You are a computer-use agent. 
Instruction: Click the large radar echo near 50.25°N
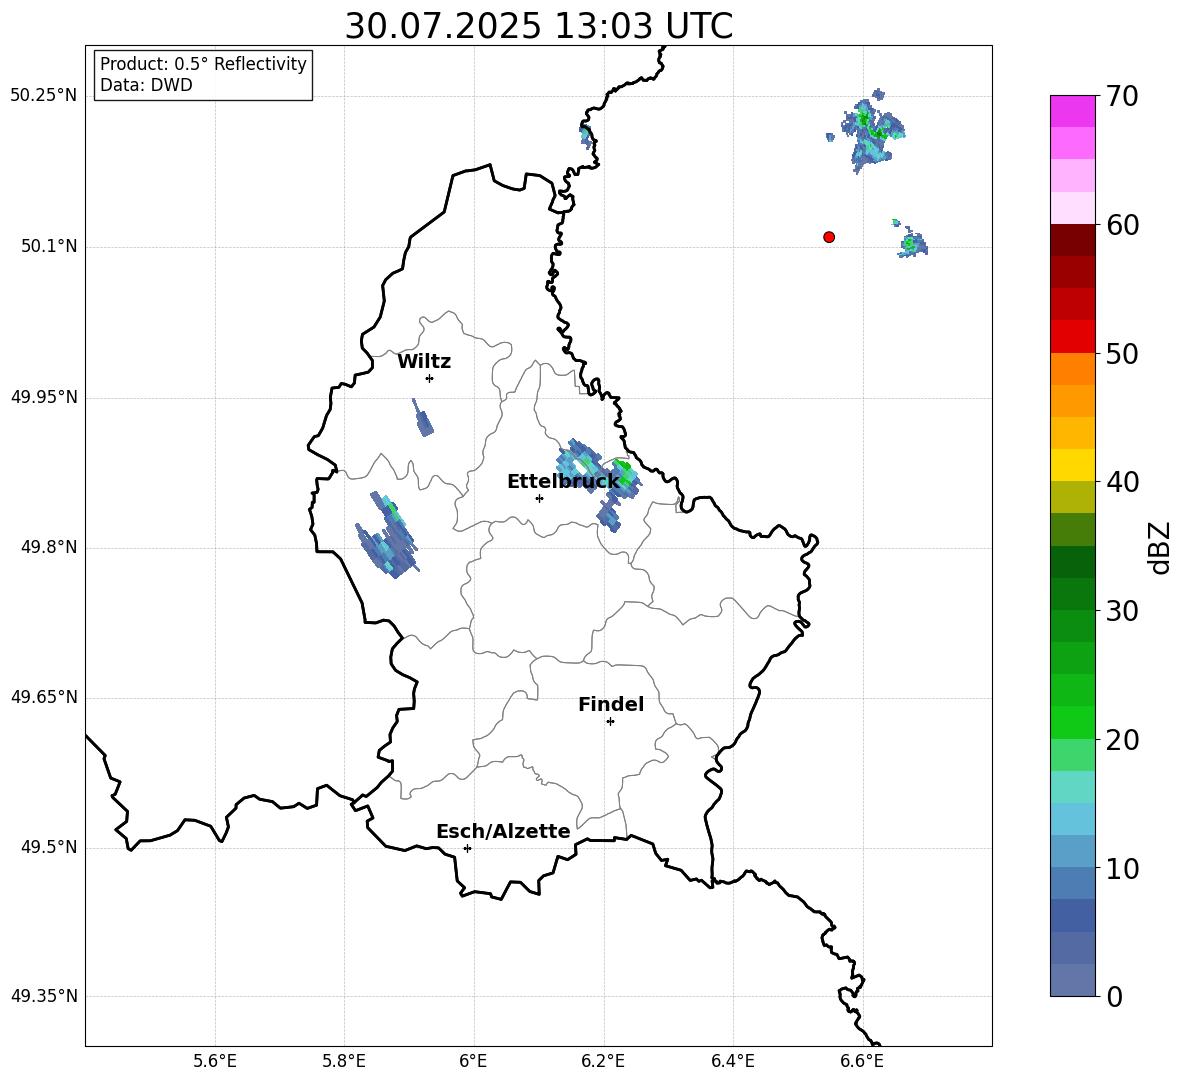pos(872,131)
